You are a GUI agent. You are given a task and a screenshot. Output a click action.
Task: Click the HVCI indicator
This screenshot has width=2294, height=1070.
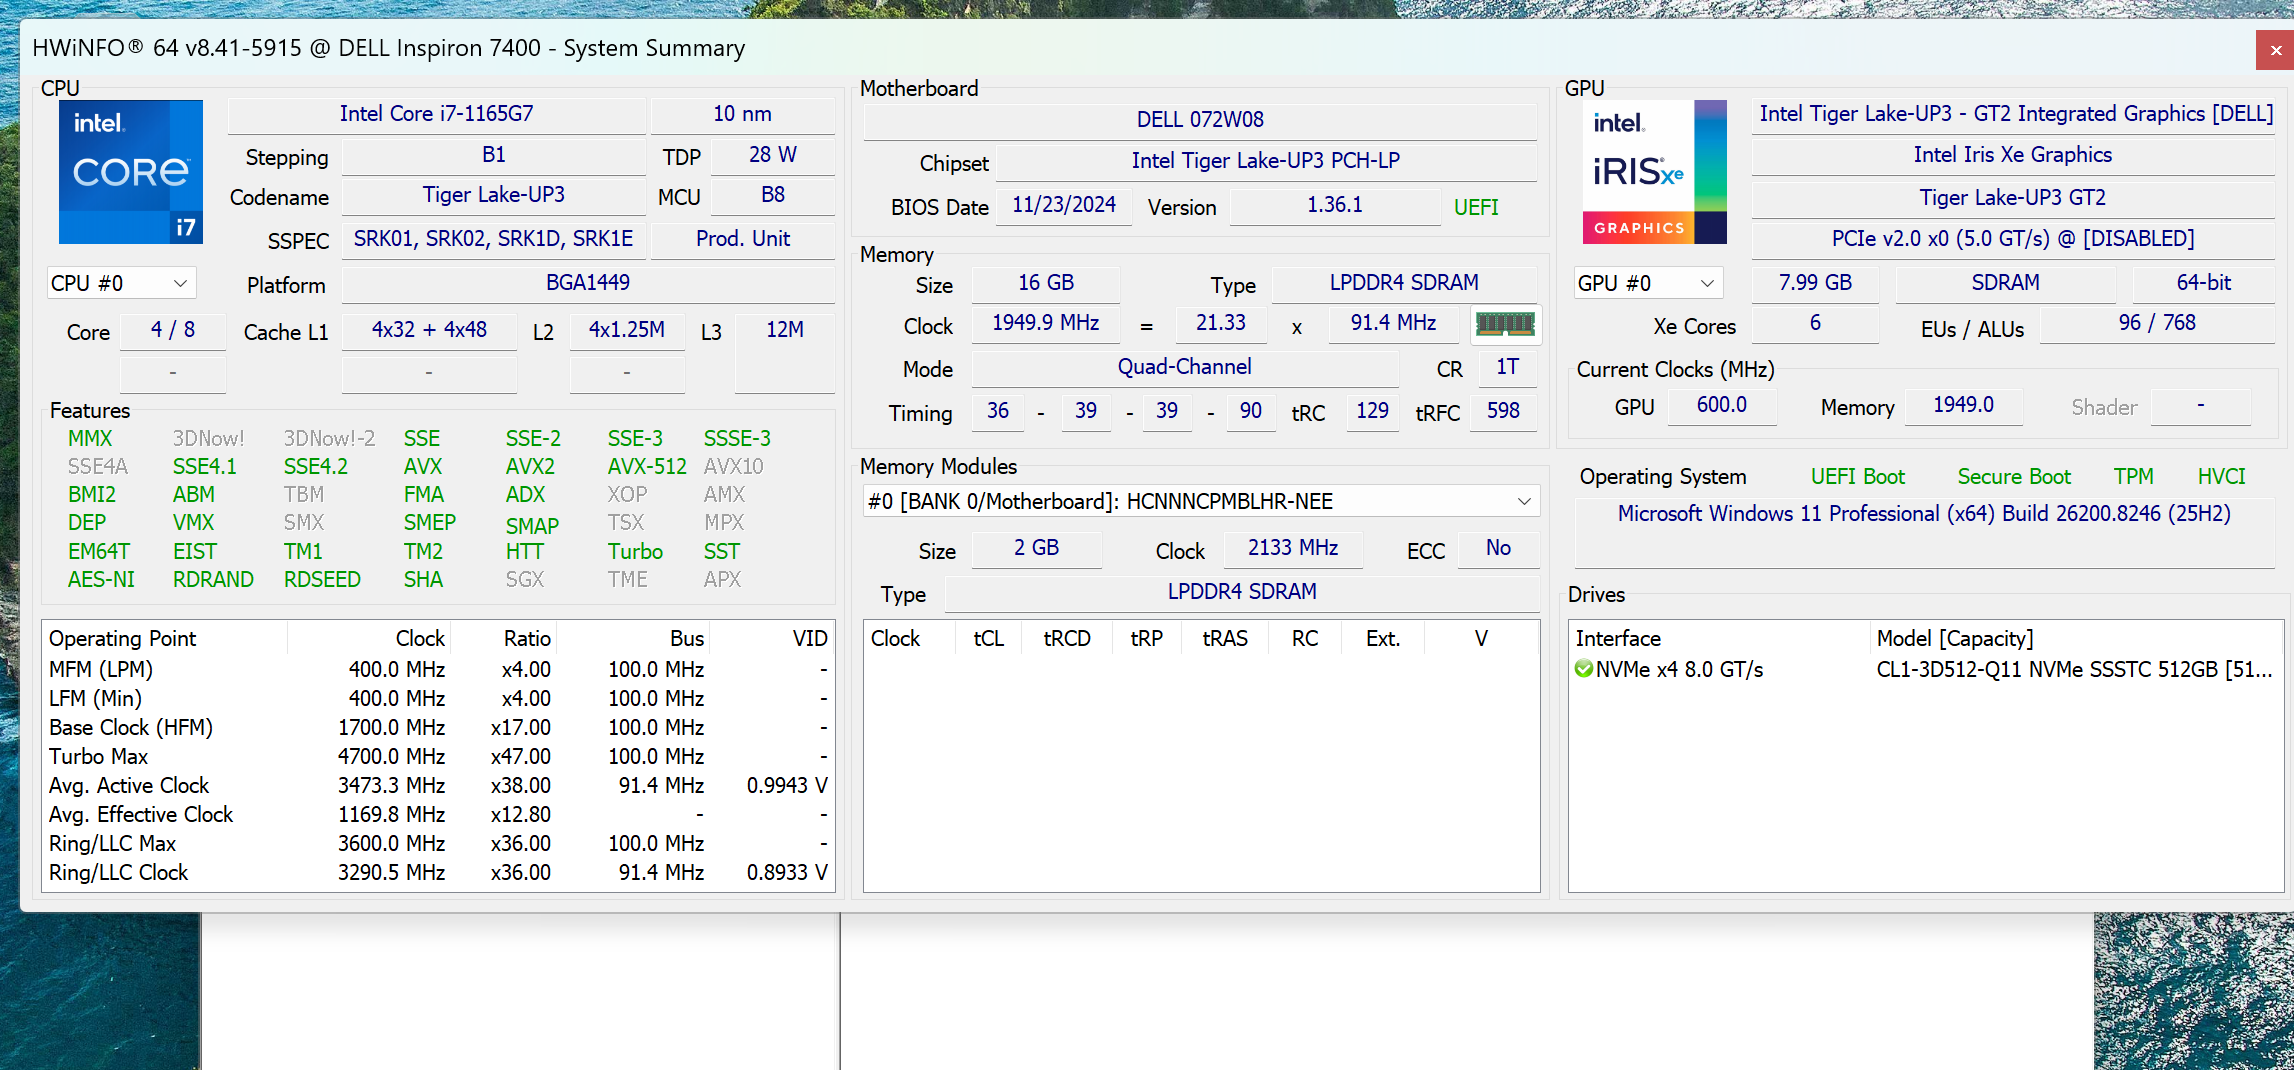pos(2222,477)
